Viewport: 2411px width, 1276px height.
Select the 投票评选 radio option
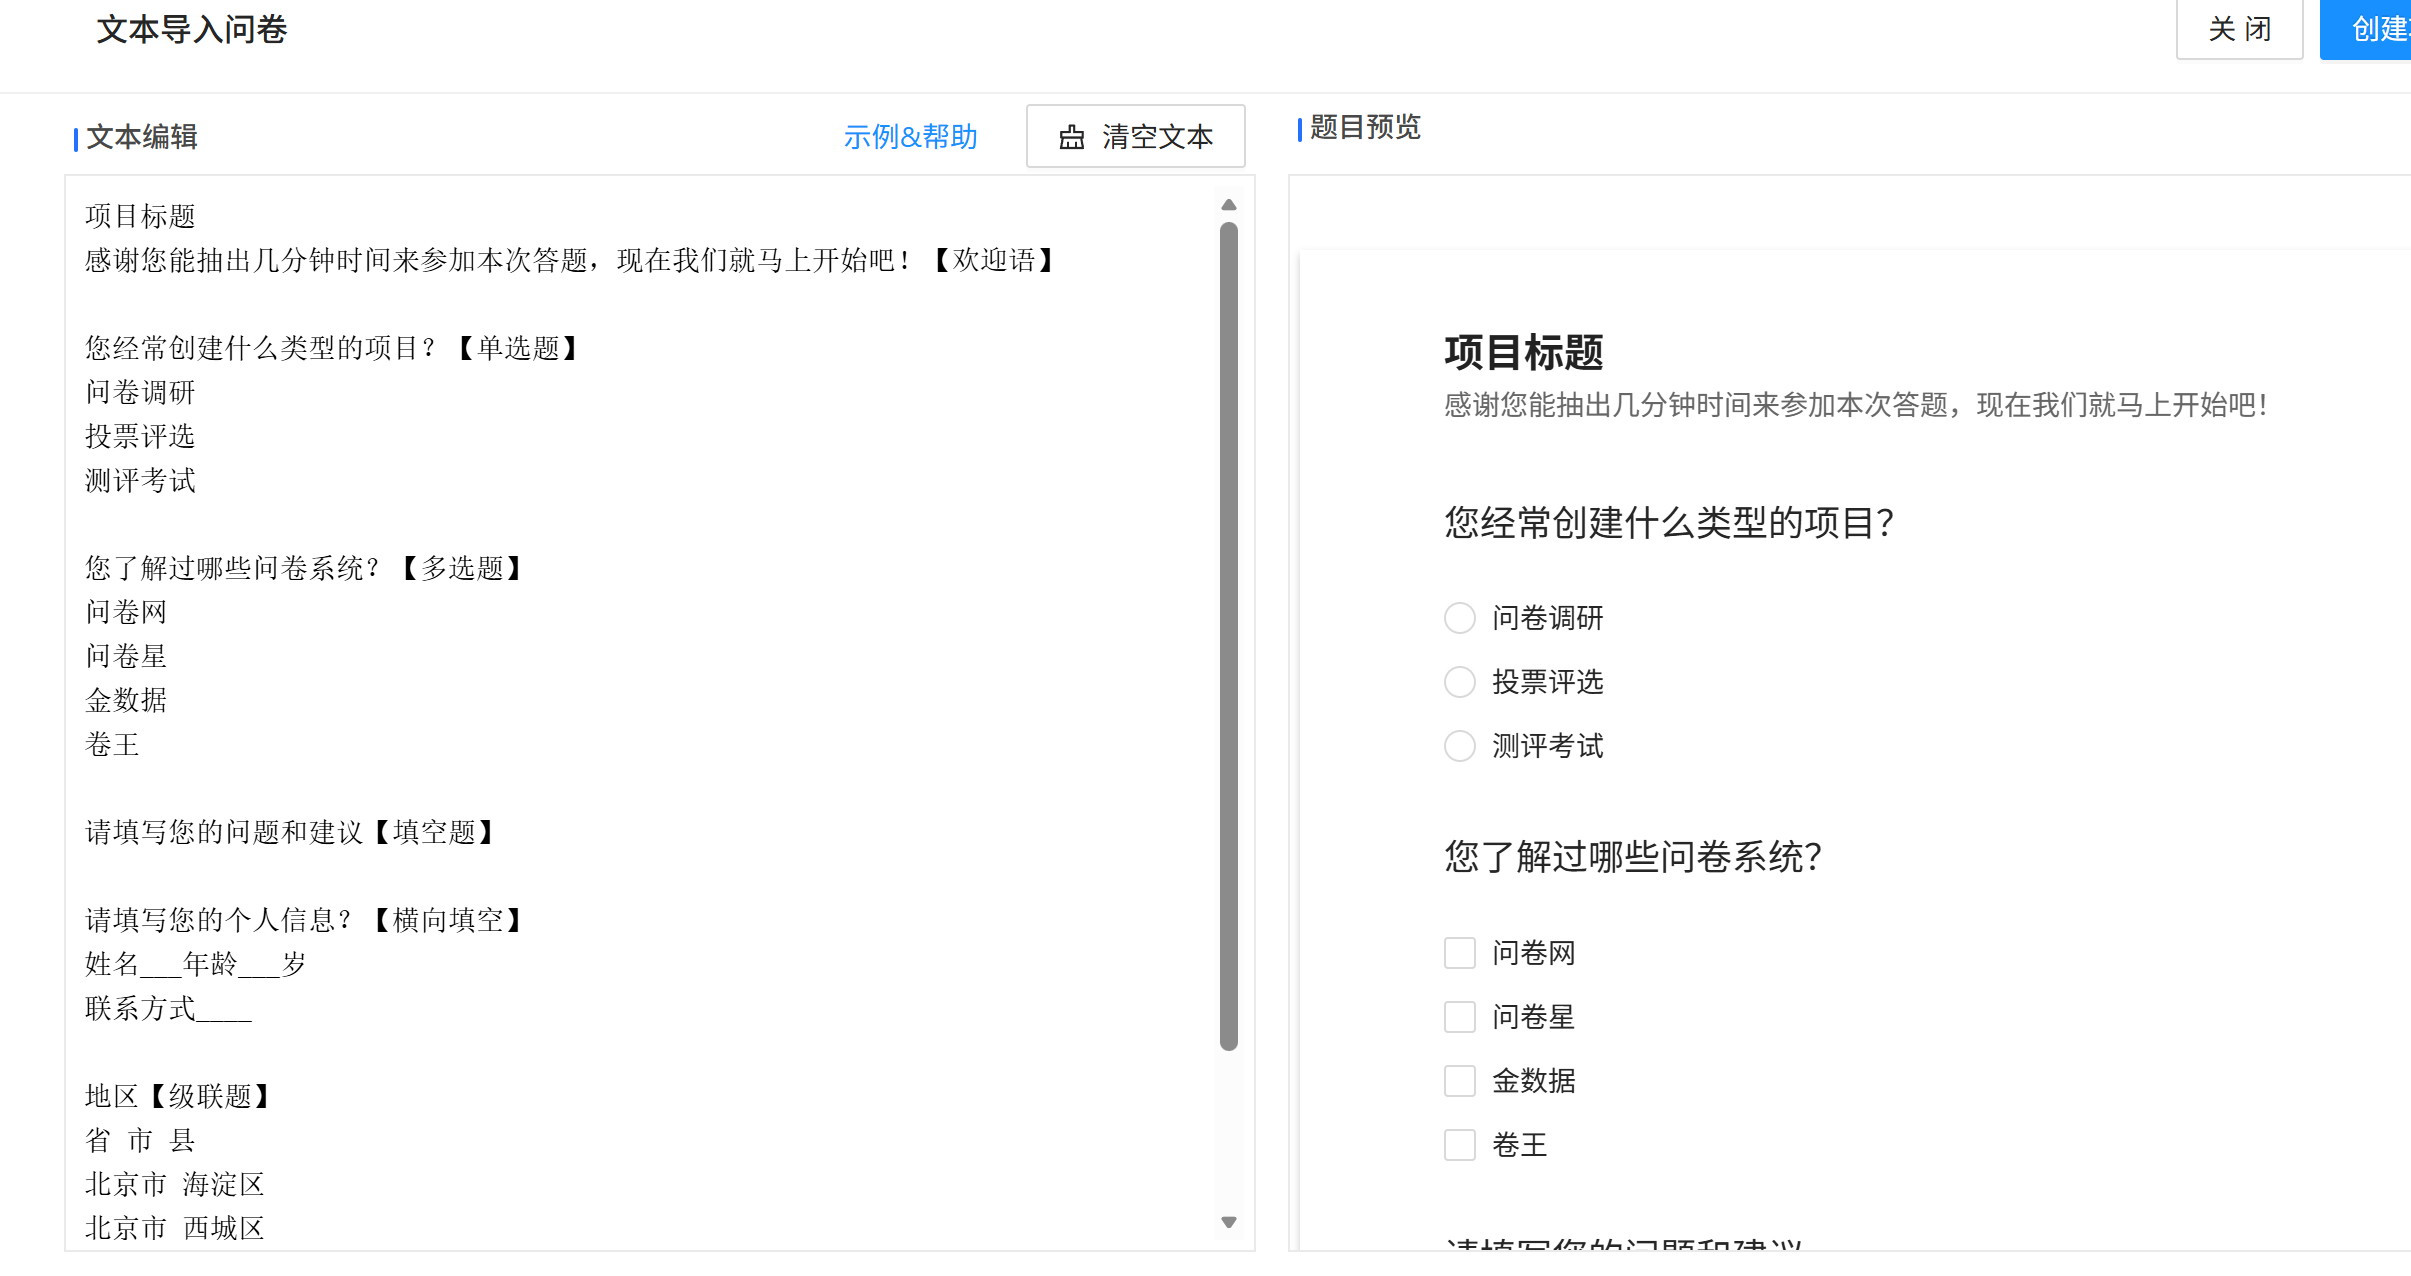(x=1459, y=682)
